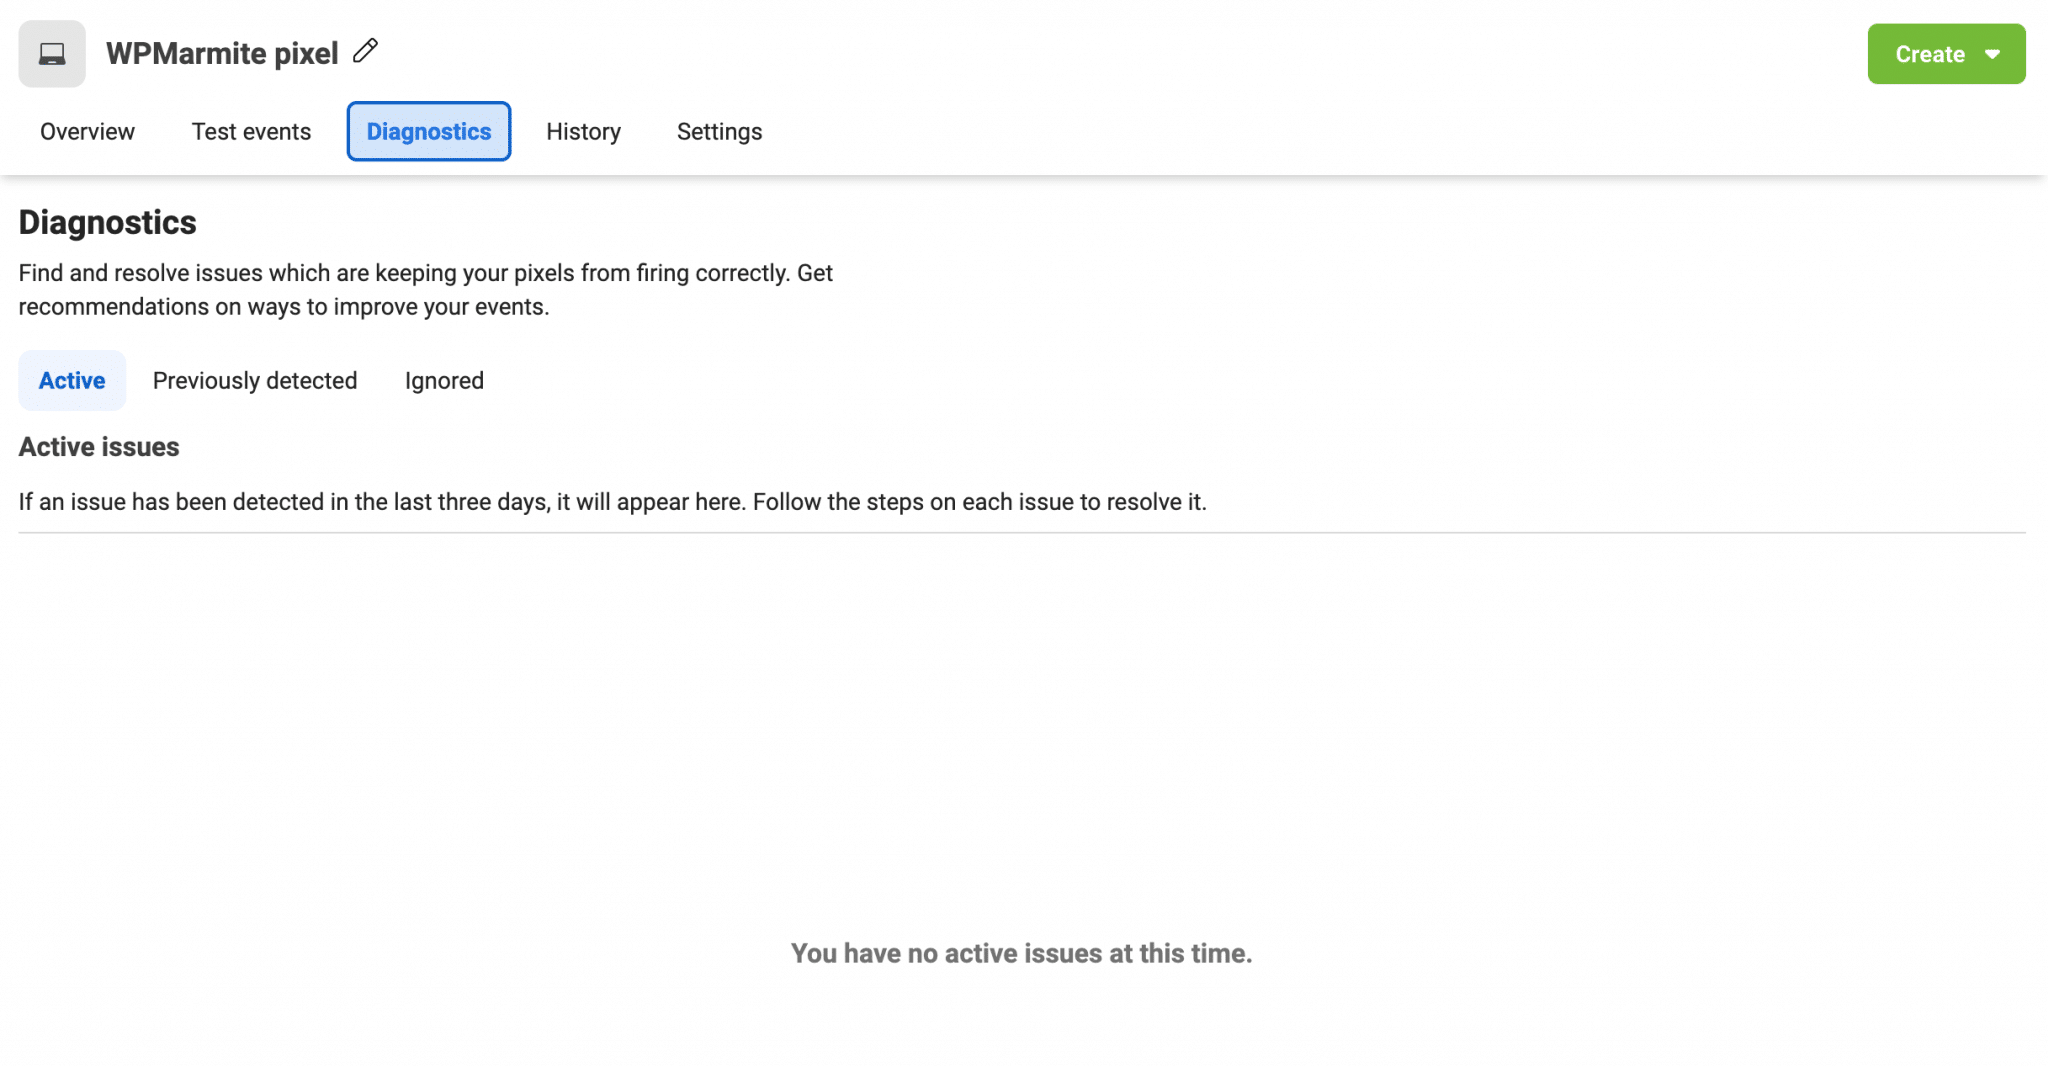Open the Create dropdown arrow
2048x1067 pixels.
click(x=1994, y=54)
